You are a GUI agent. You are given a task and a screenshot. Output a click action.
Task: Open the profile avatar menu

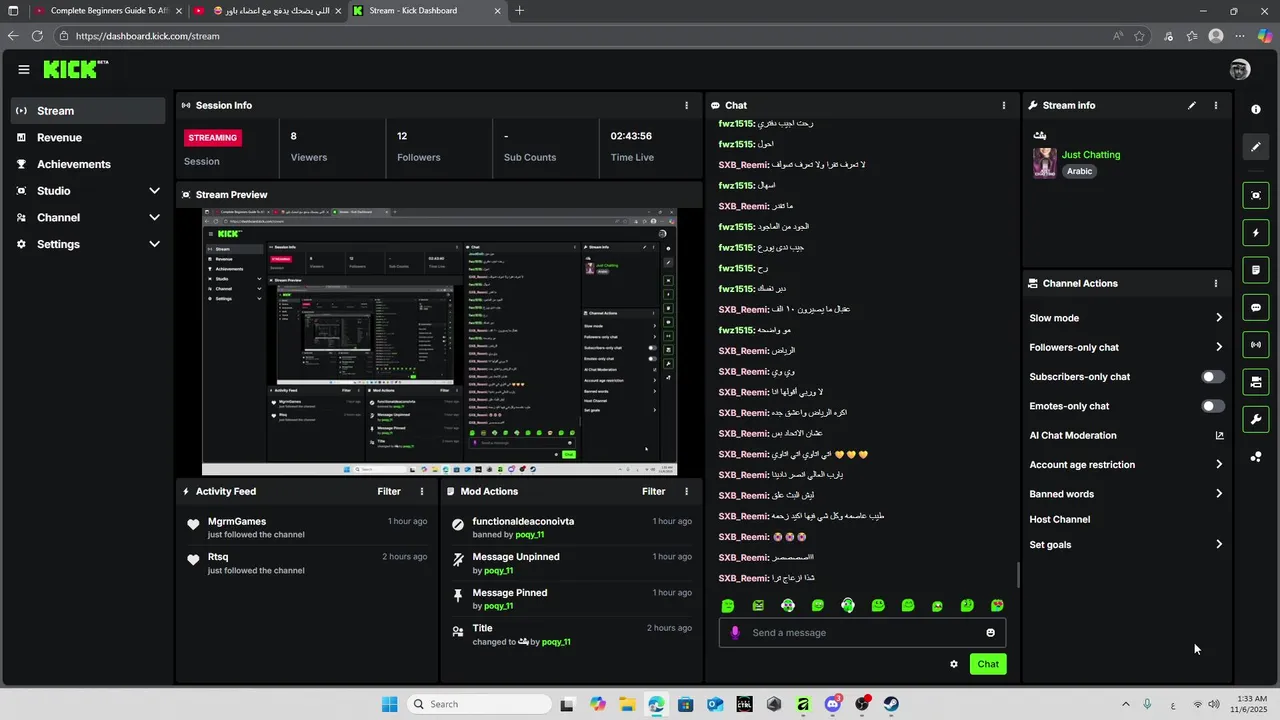[x=1240, y=69]
